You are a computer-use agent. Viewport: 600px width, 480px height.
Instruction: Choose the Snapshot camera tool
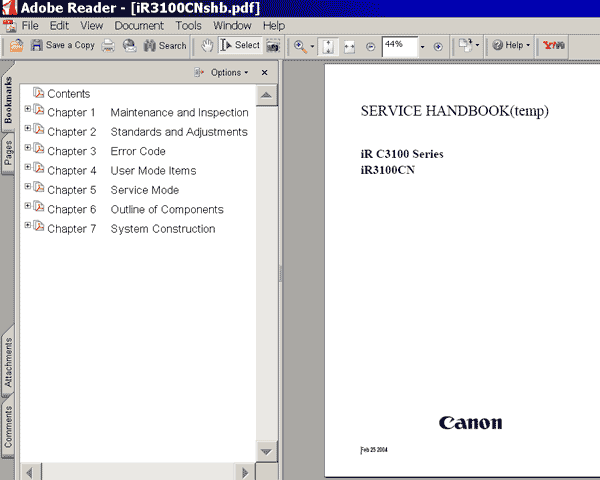point(273,46)
